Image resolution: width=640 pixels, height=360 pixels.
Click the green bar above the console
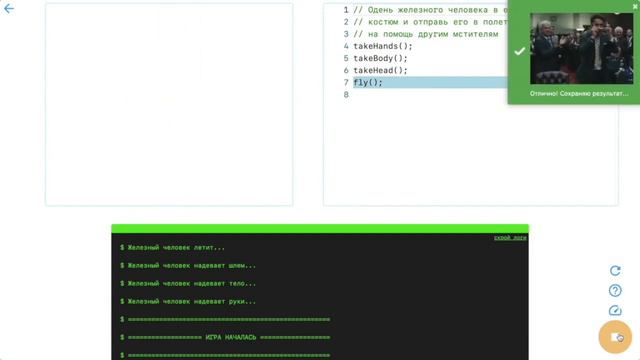(x=320, y=229)
